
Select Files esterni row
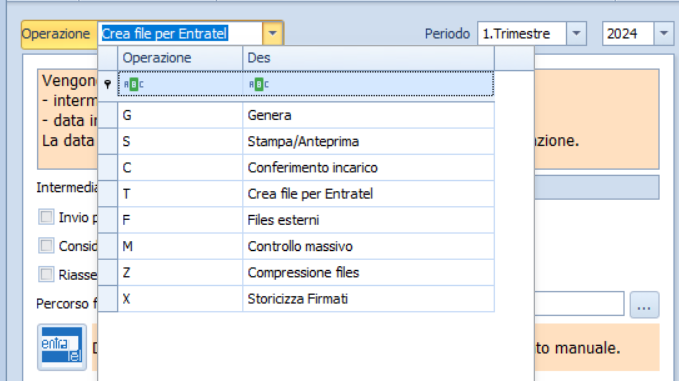click(306, 220)
